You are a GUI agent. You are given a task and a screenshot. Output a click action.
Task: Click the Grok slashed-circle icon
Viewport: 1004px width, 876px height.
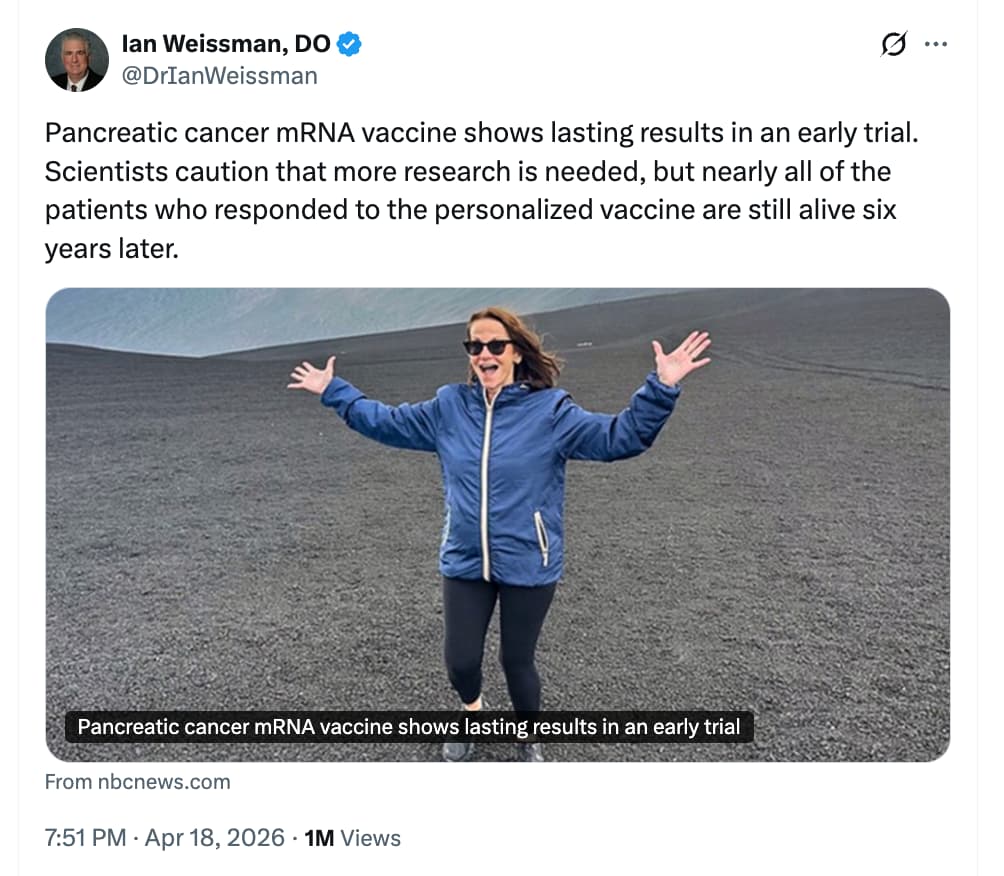pos(893,45)
